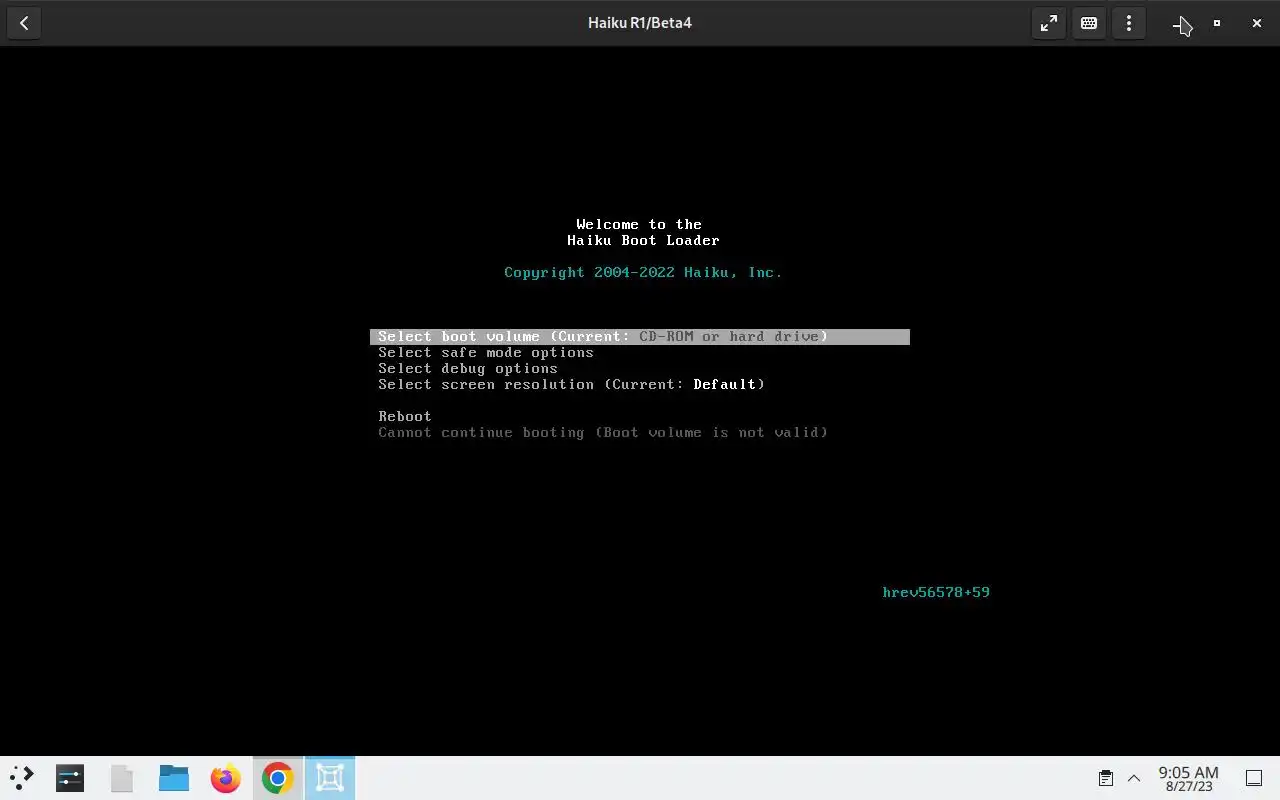The width and height of the screenshot is (1280, 800).
Task: Expand hidden system tray icons
Action: coord(1134,778)
